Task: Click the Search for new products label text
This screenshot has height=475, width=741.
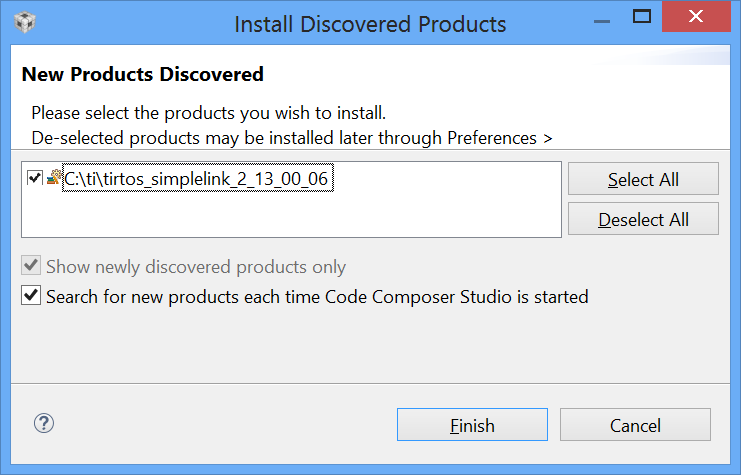Action: click(317, 297)
